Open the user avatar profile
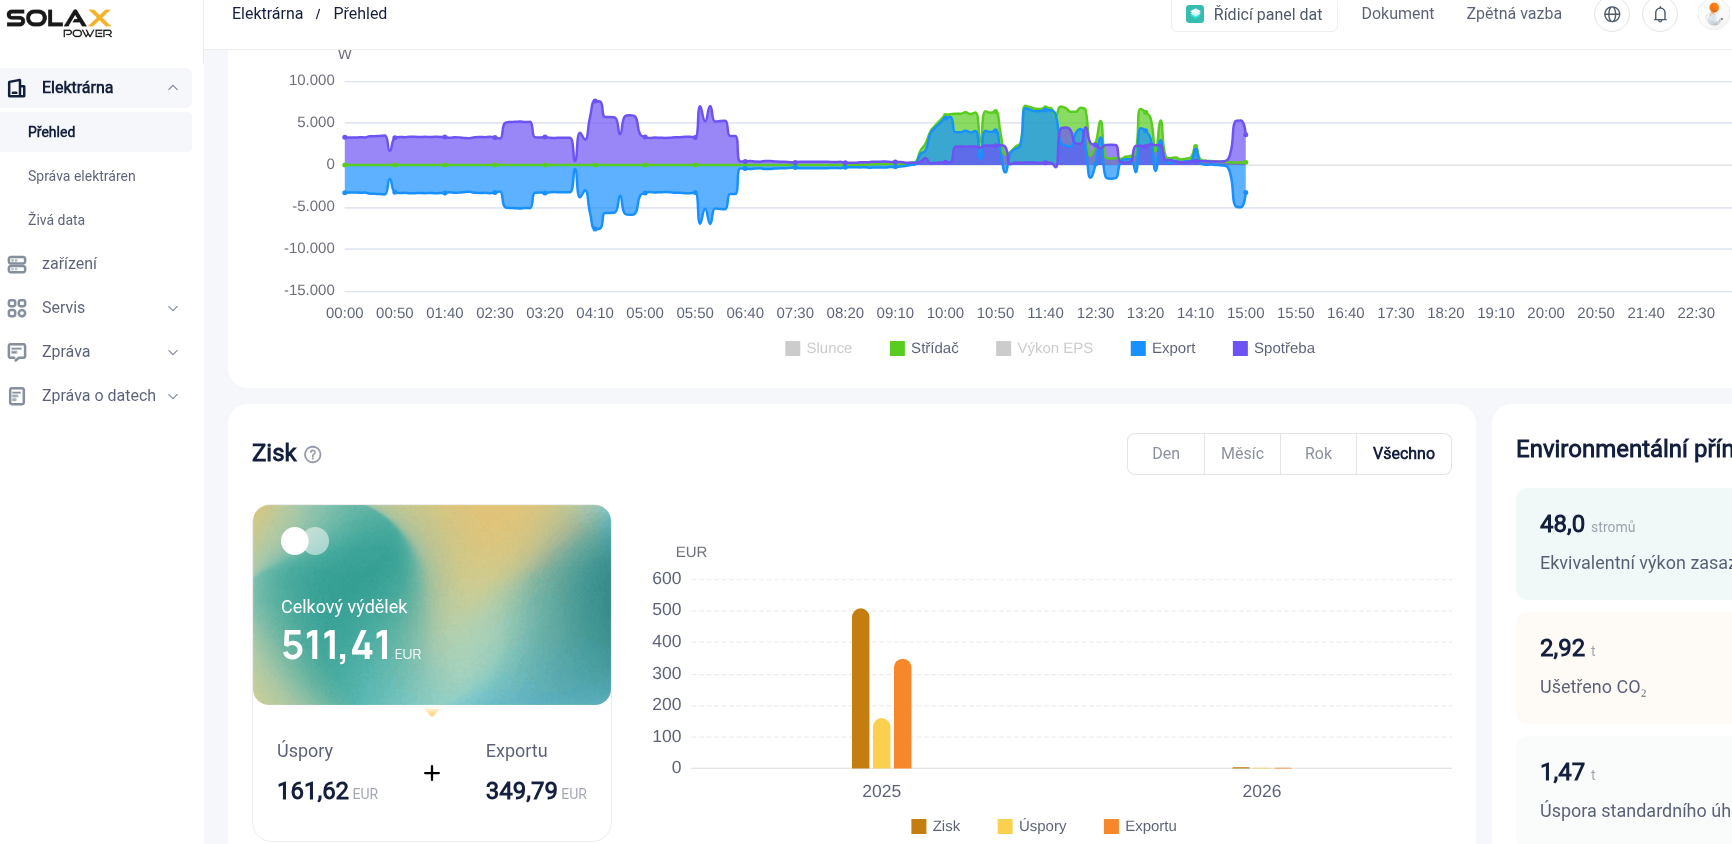 (1713, 14)
